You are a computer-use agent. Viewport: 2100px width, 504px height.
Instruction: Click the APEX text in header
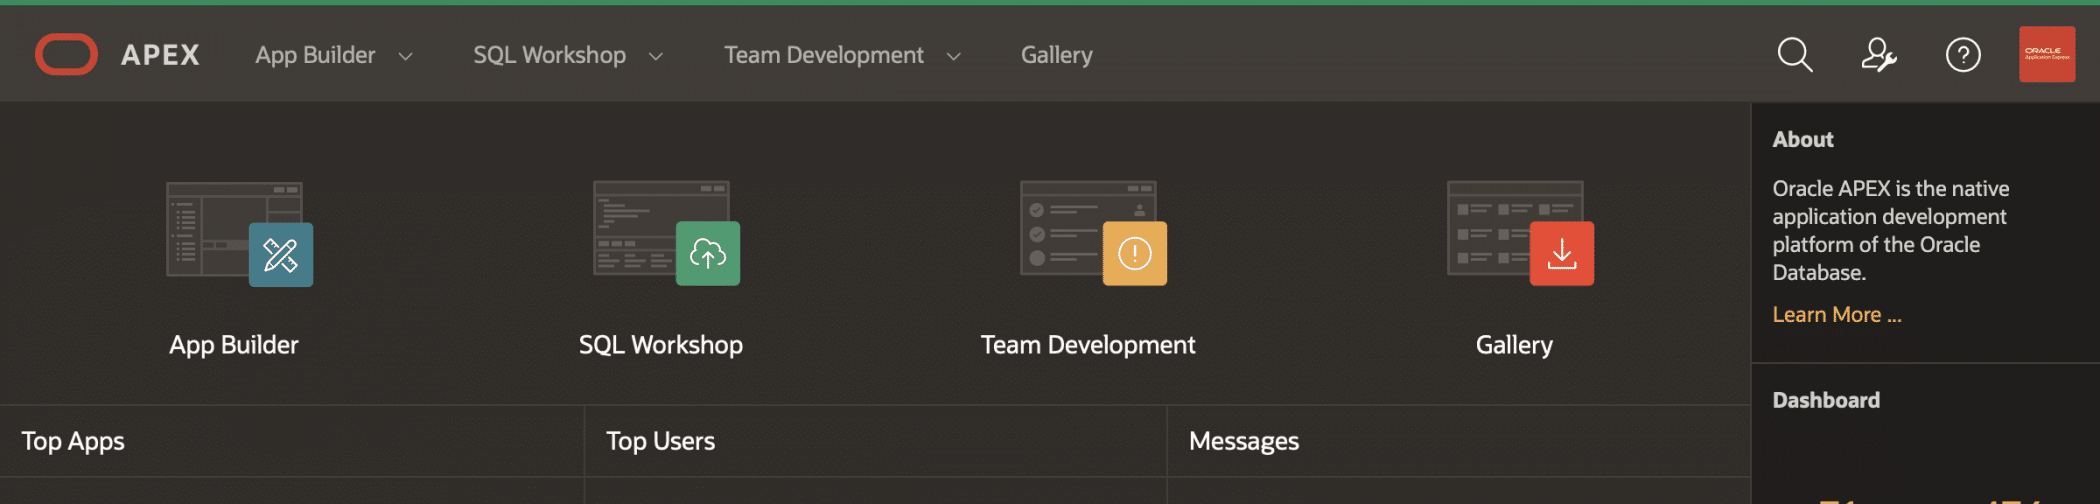point(160,55)
